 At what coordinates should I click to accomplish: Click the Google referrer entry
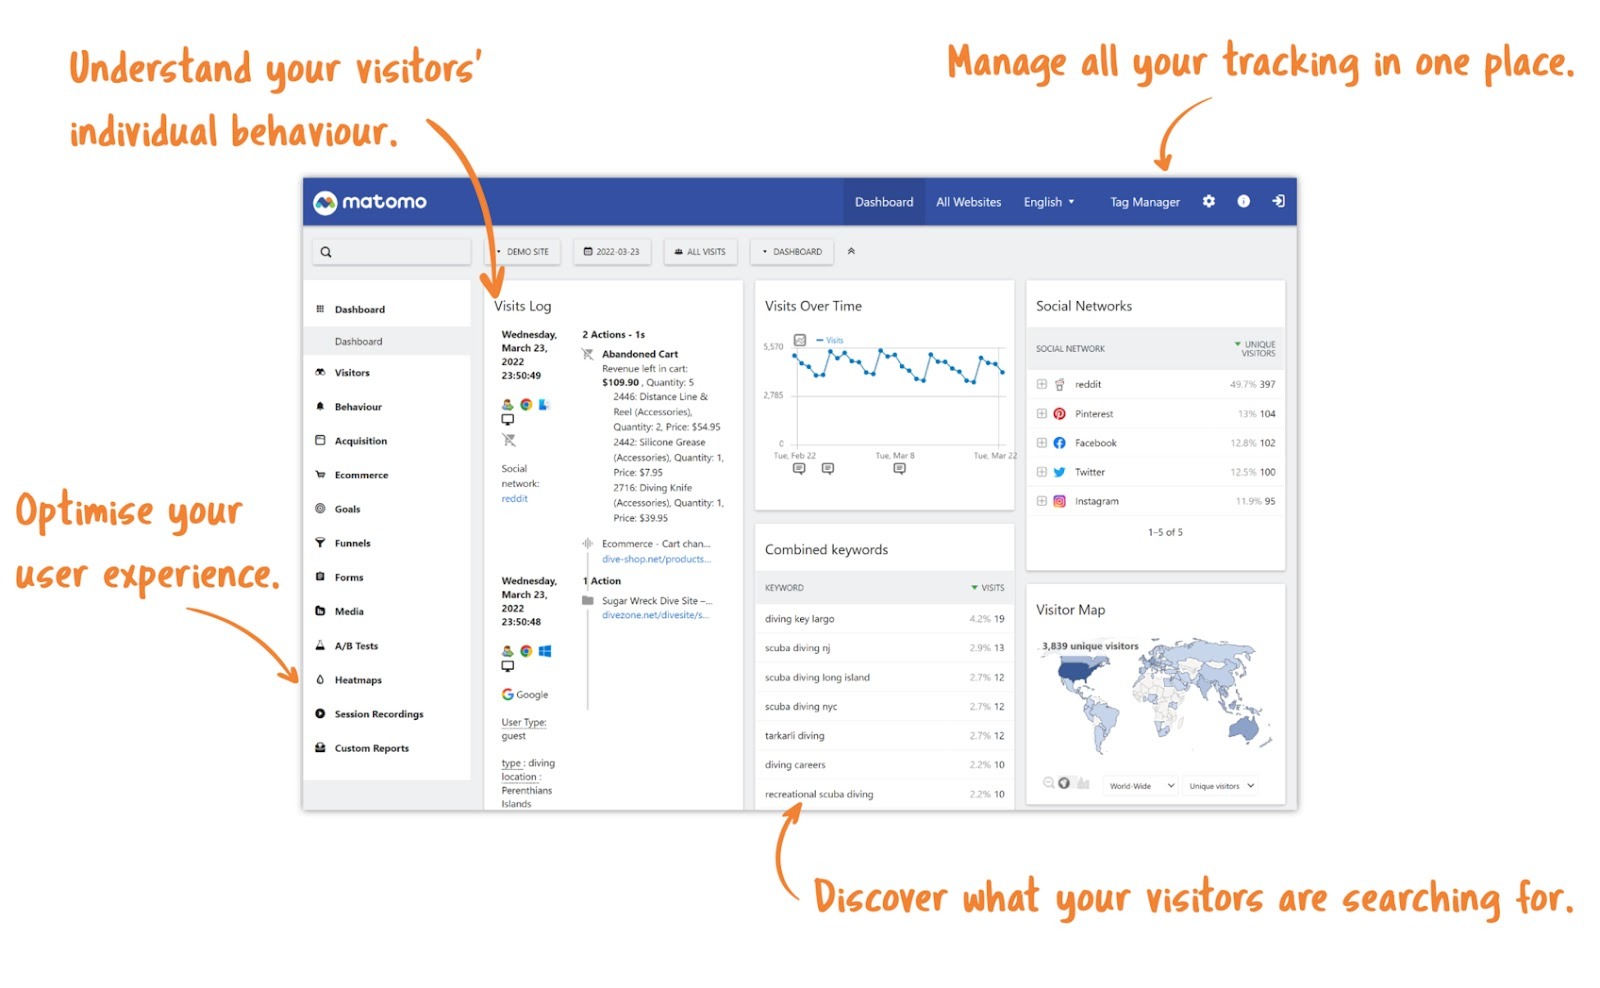525,694
